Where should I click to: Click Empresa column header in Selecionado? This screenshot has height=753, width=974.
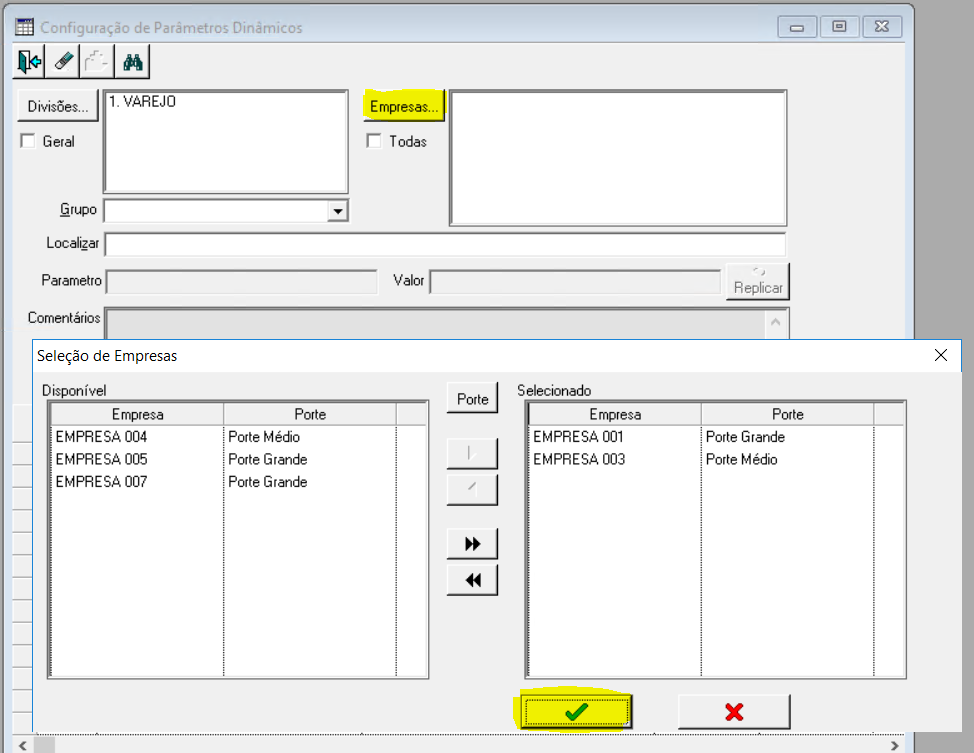pyautogui.click(x=615, y=414)
